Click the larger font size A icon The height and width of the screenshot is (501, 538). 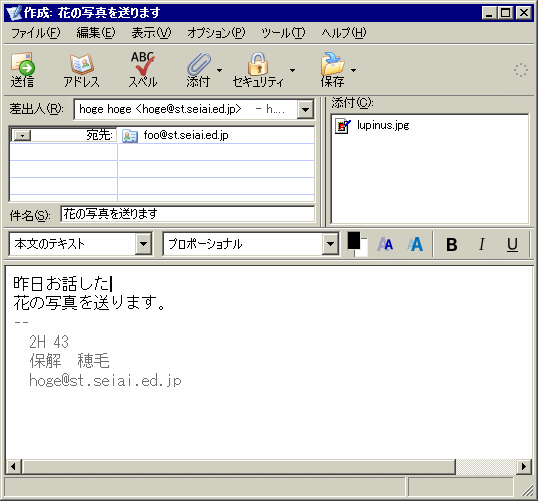[415, 244]
